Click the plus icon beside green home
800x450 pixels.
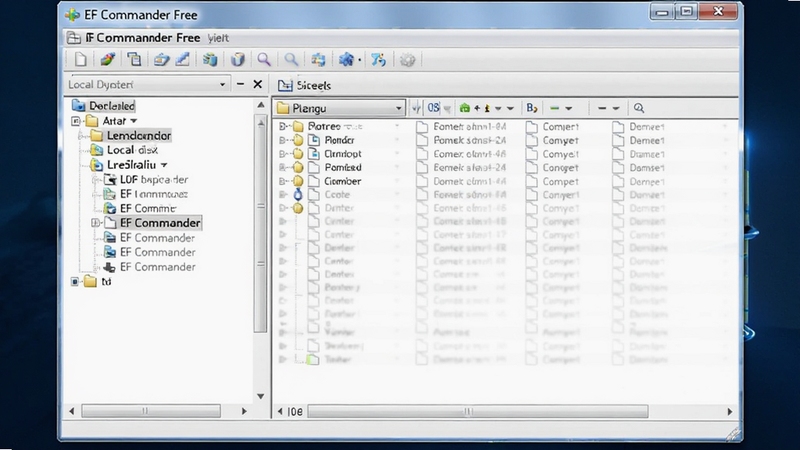coord(477,108)
